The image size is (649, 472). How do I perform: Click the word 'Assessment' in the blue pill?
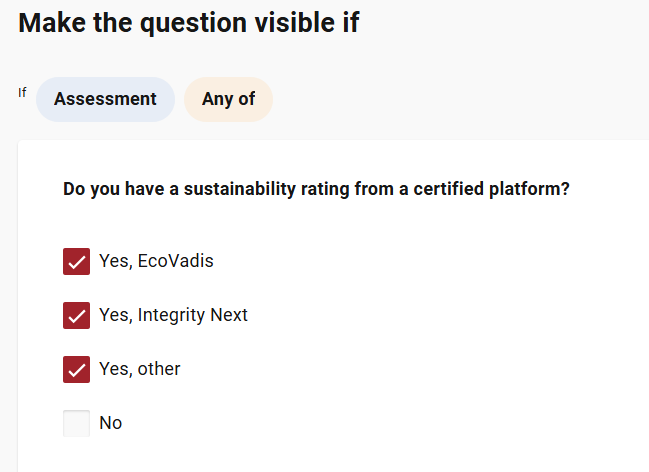(105, 99)
